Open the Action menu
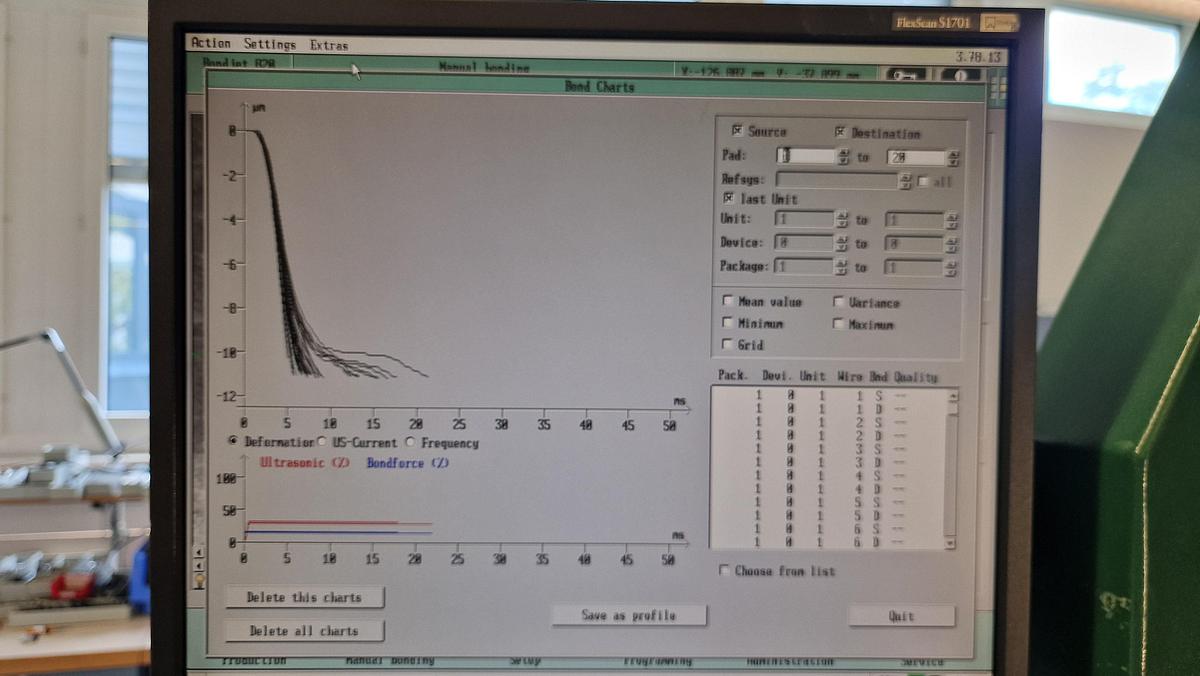 tap(211, 43)
